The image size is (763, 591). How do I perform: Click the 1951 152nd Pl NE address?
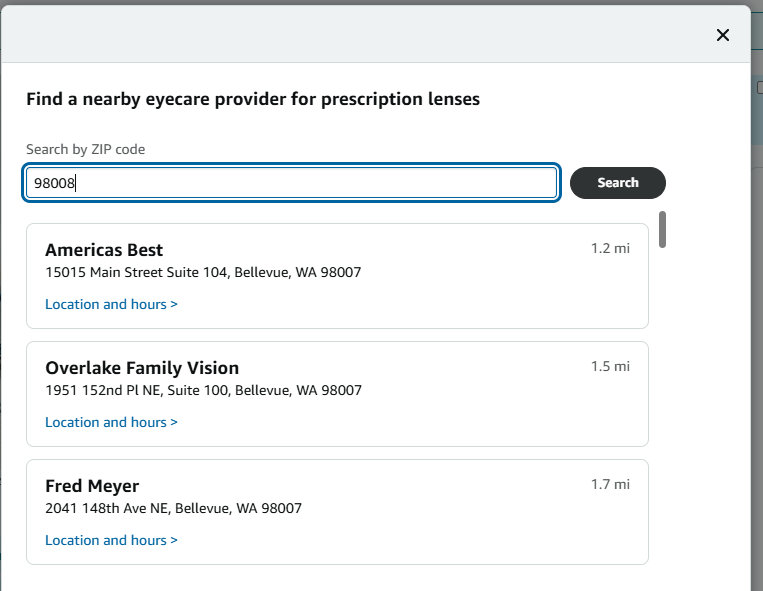[203, 391]
